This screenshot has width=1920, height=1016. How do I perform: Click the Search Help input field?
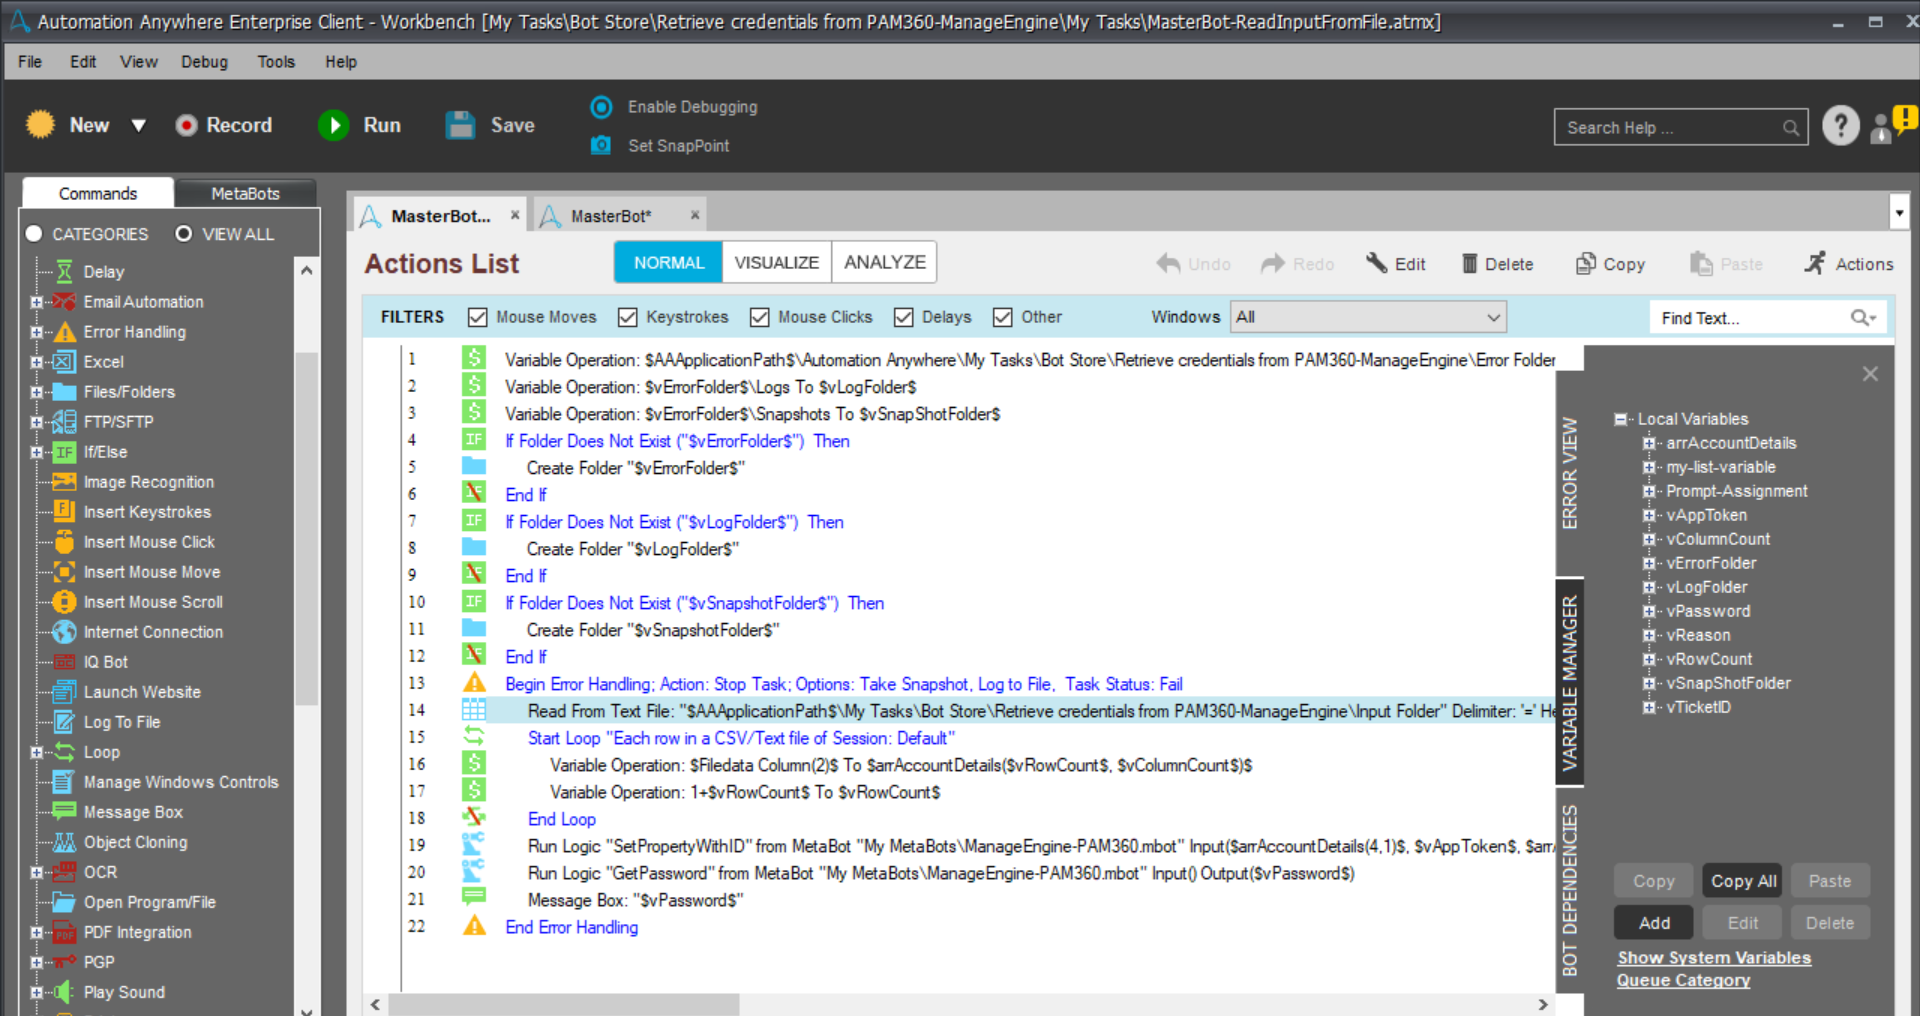[1670, 128]
